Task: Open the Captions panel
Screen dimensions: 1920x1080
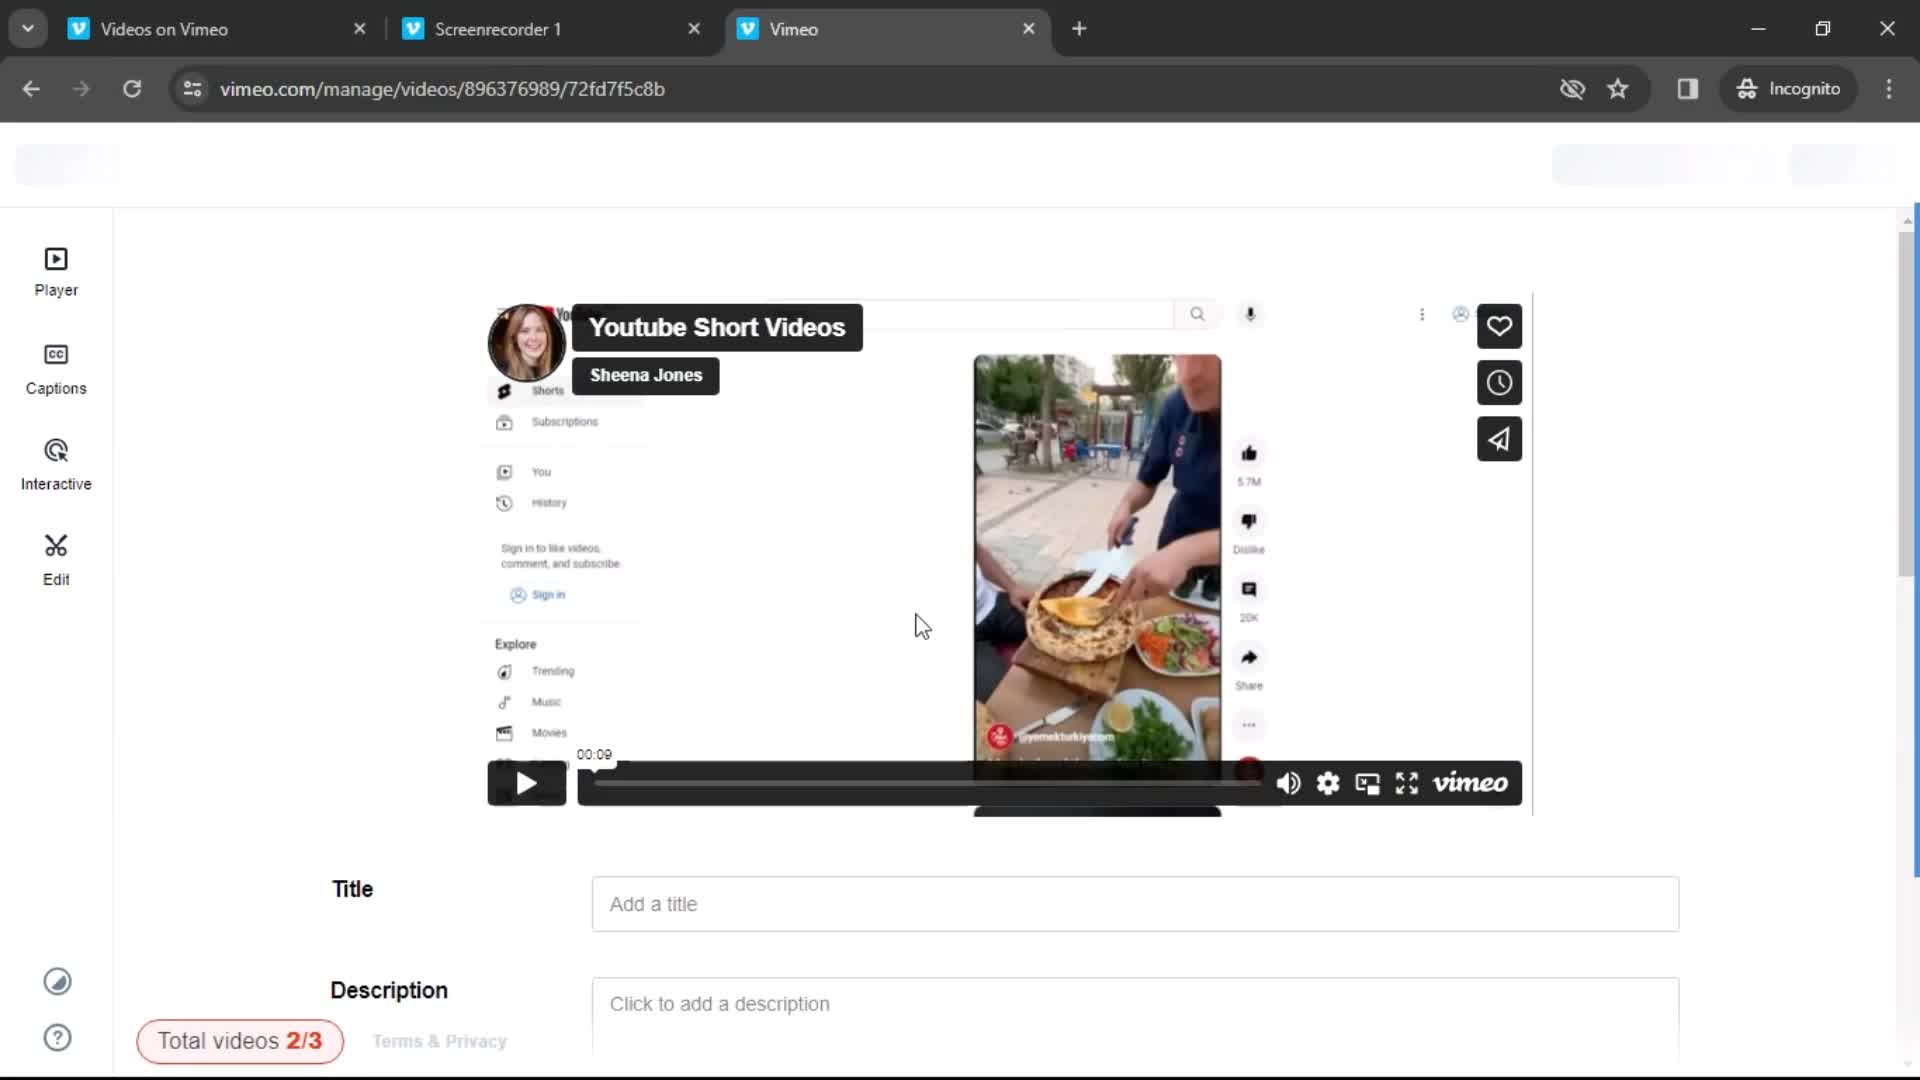Action: click(56, 369)
